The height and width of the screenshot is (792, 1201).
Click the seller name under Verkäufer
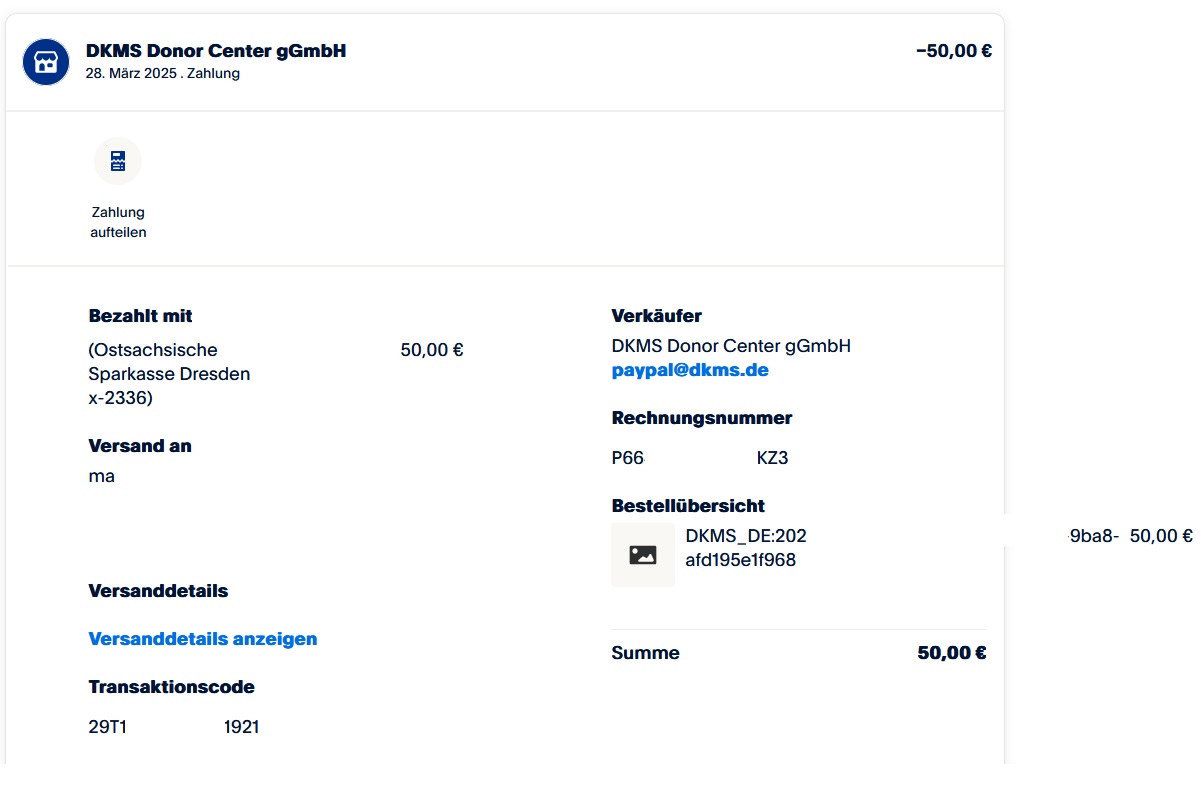coord(731,346)
